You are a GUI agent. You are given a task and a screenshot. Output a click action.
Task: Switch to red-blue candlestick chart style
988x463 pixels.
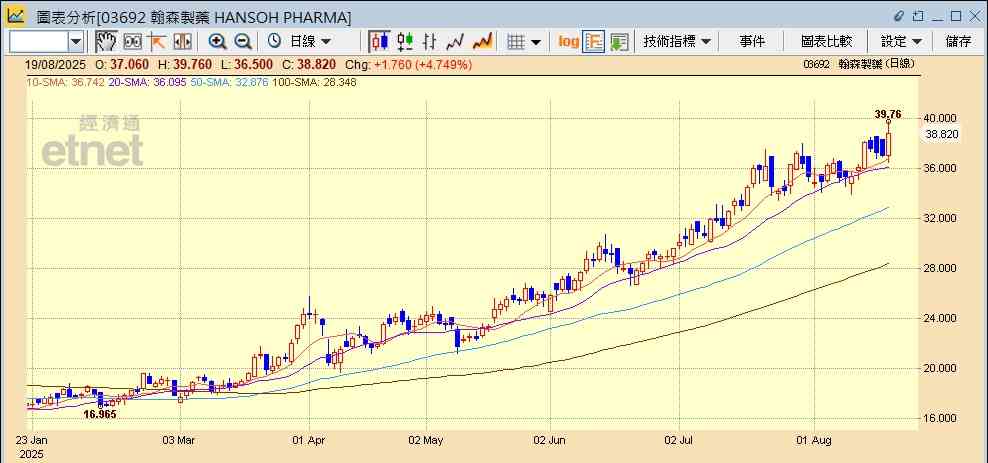tap(379, 42)
